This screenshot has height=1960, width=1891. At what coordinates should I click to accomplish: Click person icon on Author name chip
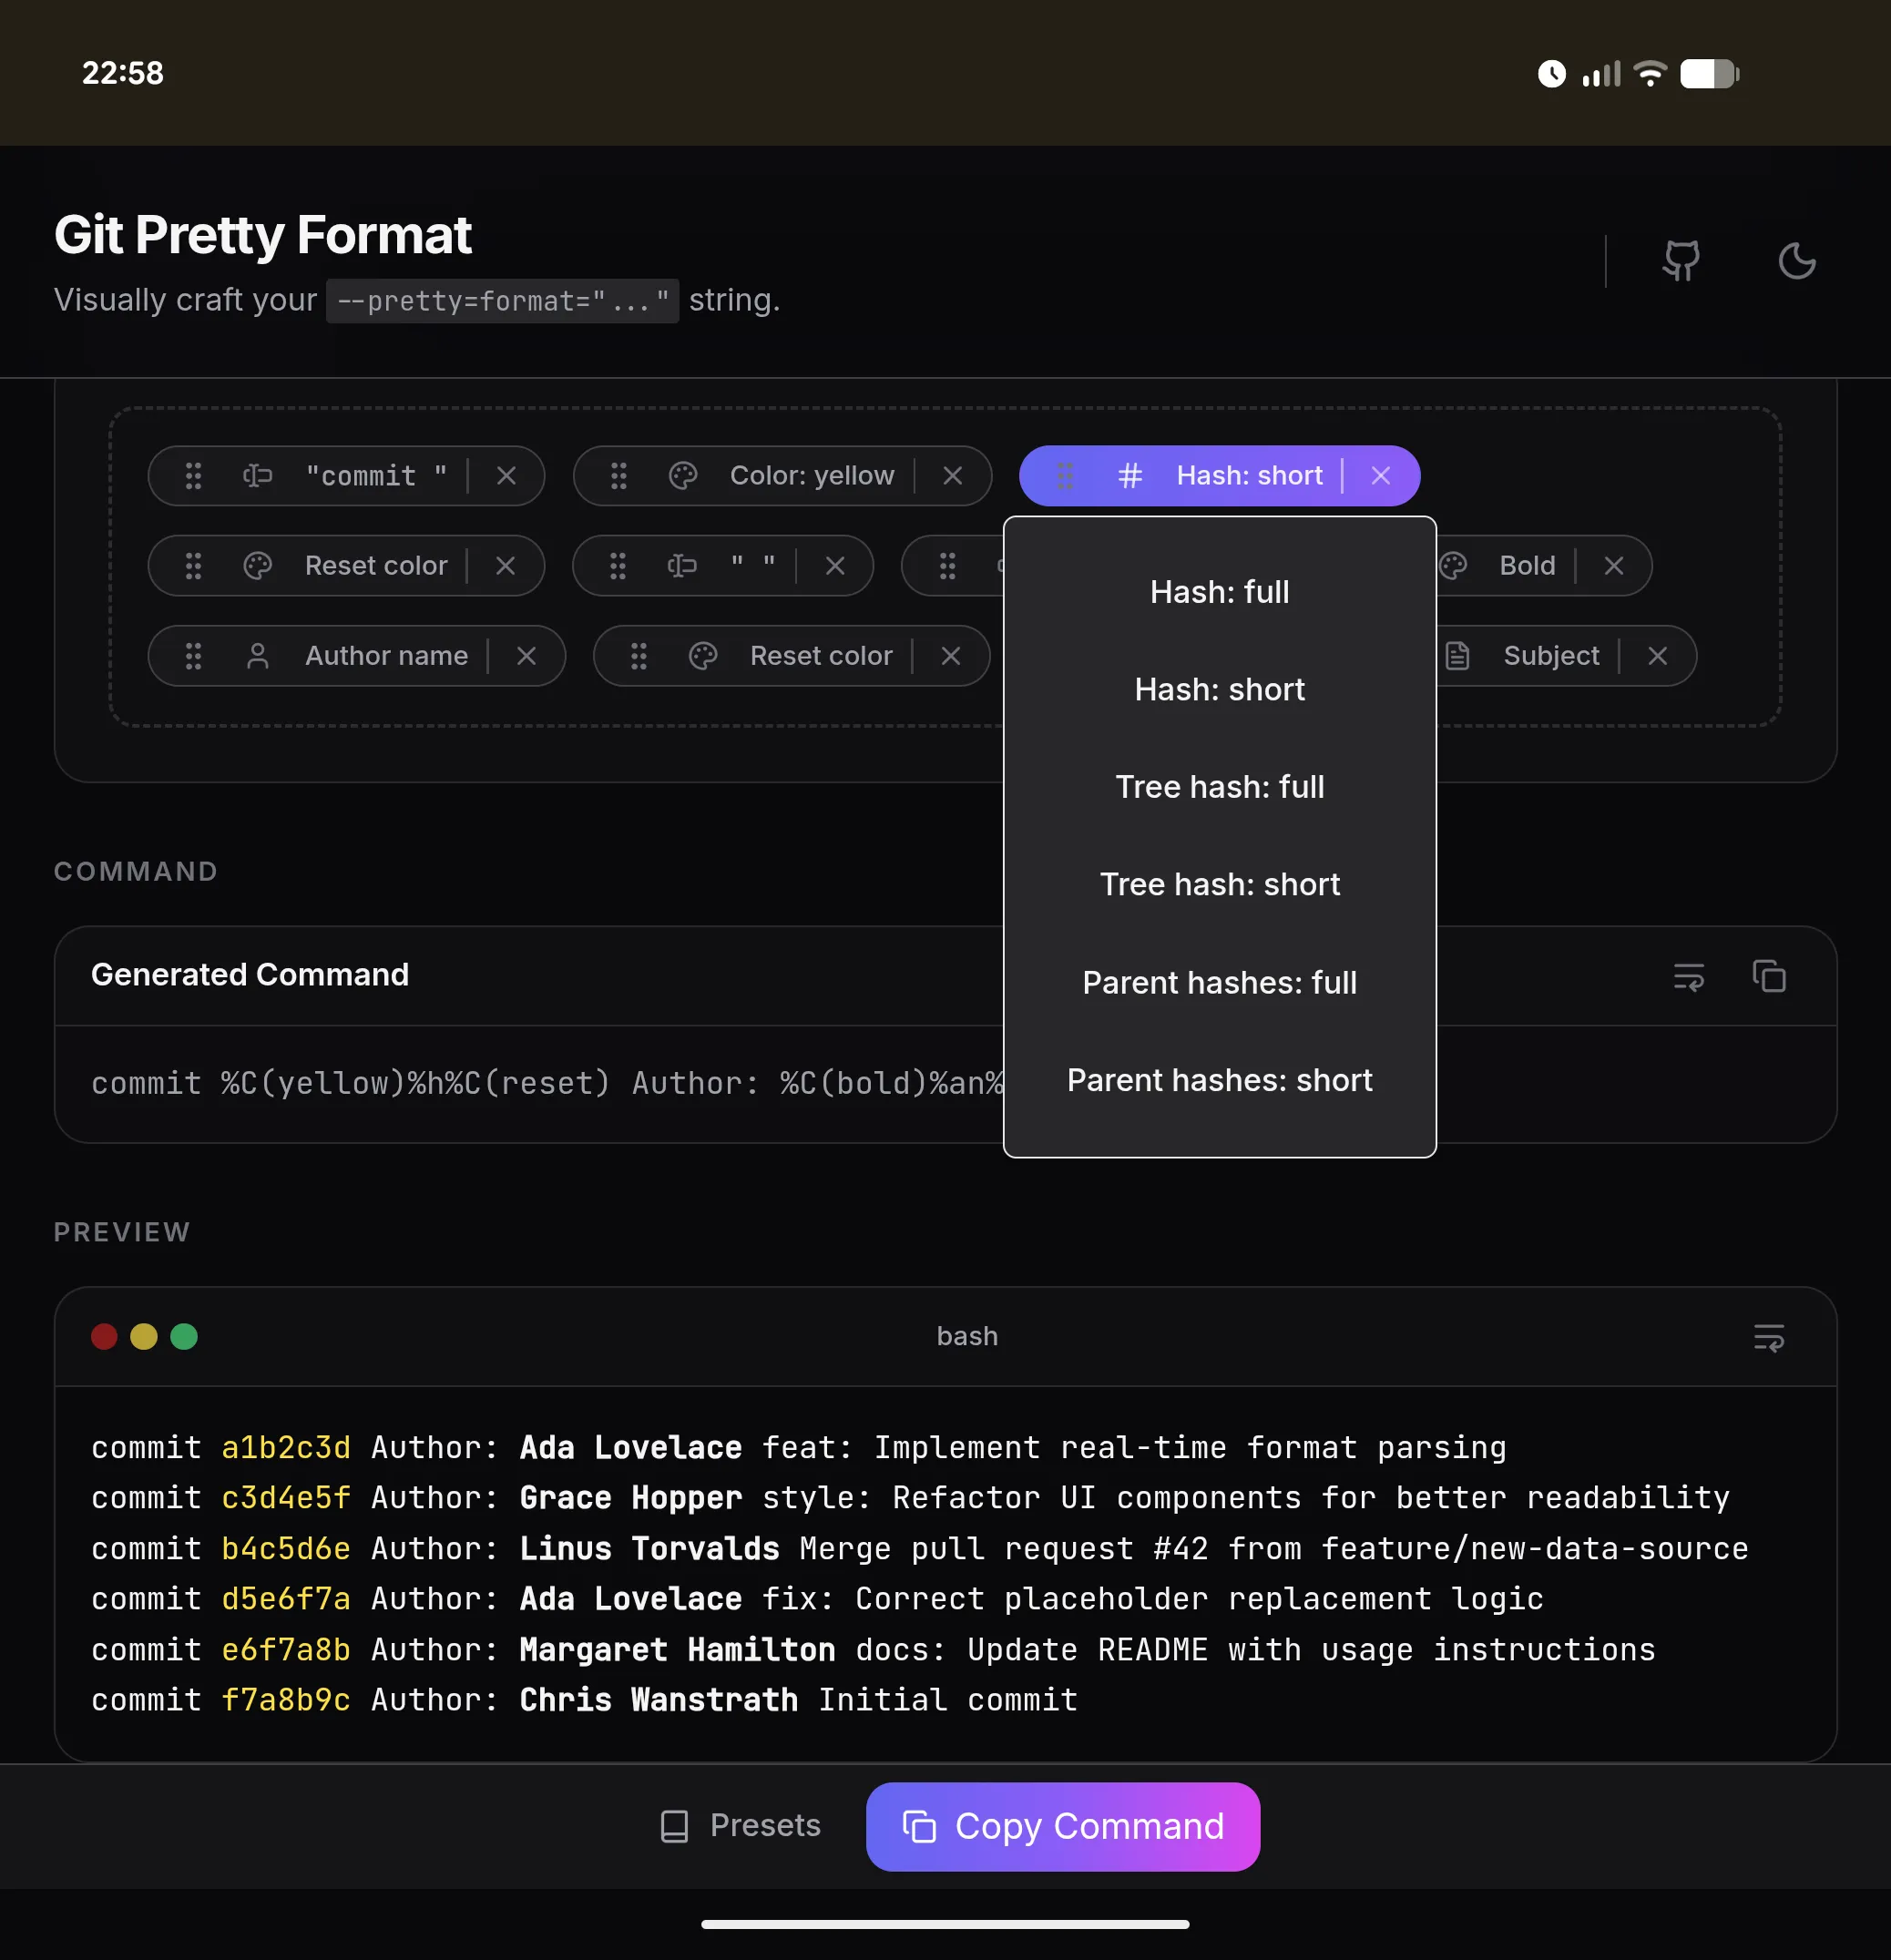coord(258,656)
